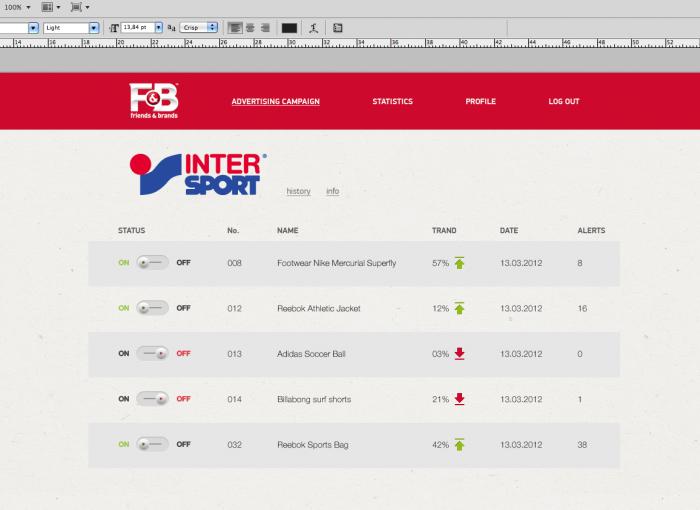Click ON label in row 008

(x=124, y=263)
